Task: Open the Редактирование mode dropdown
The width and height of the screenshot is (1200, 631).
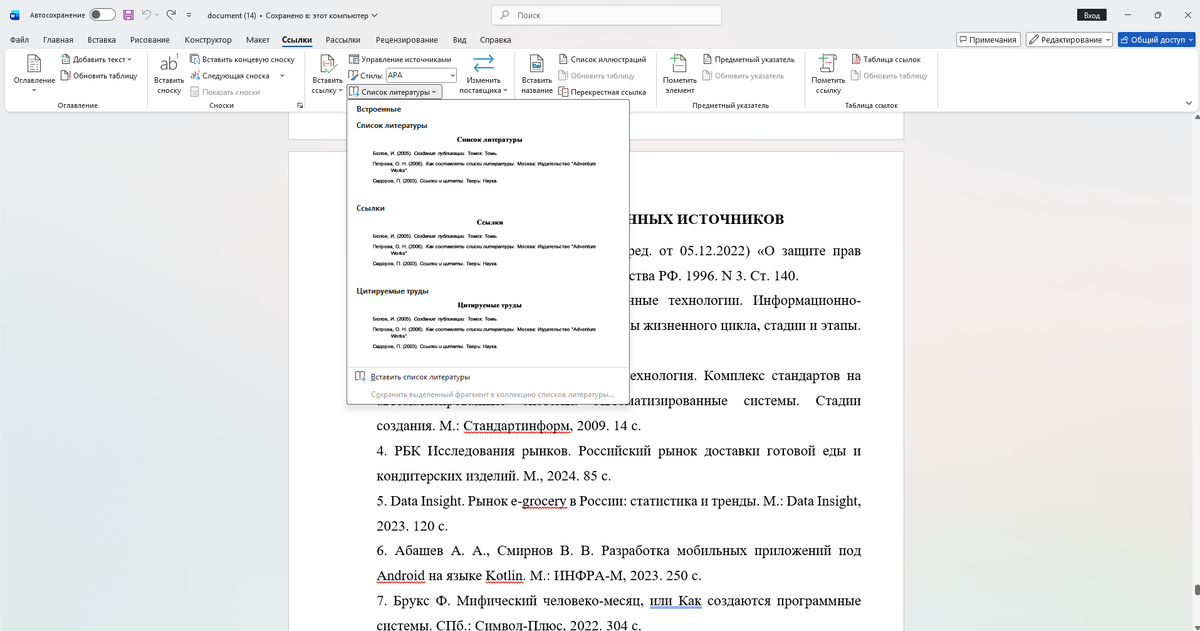Action: pyautogui.click(x=1068, y=40)
